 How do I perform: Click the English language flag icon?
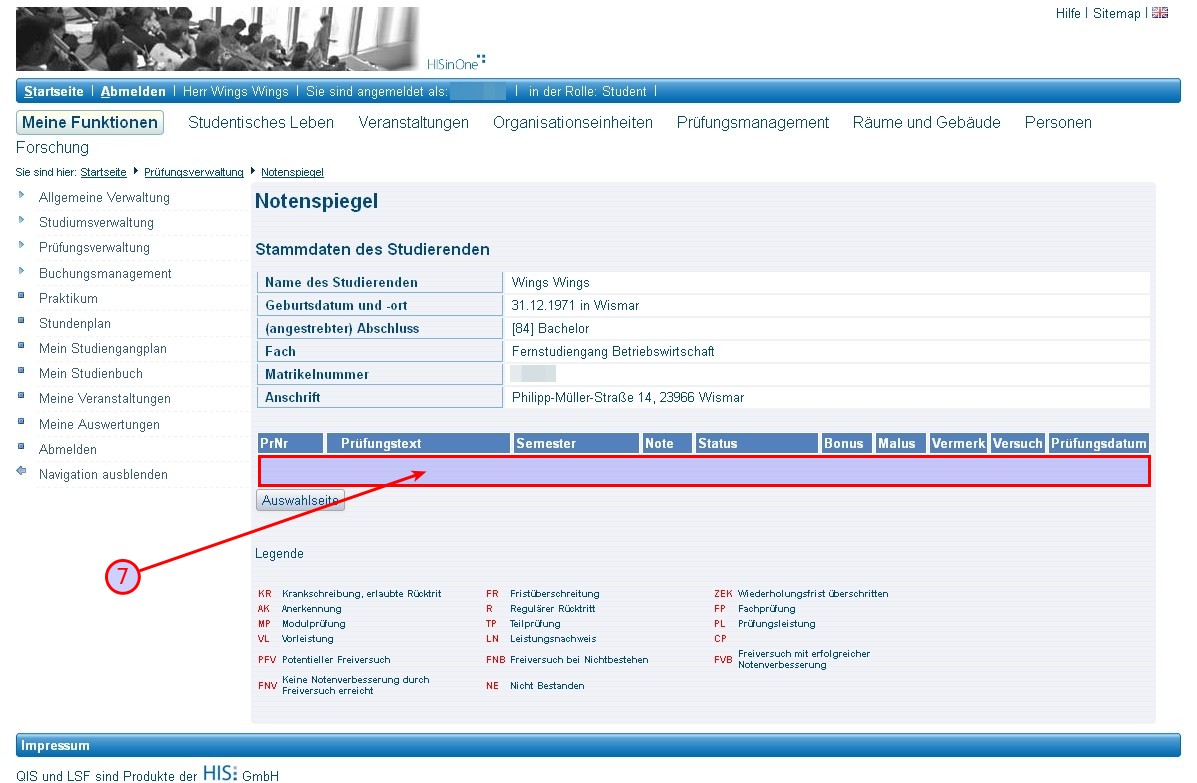coord(1160,13)
